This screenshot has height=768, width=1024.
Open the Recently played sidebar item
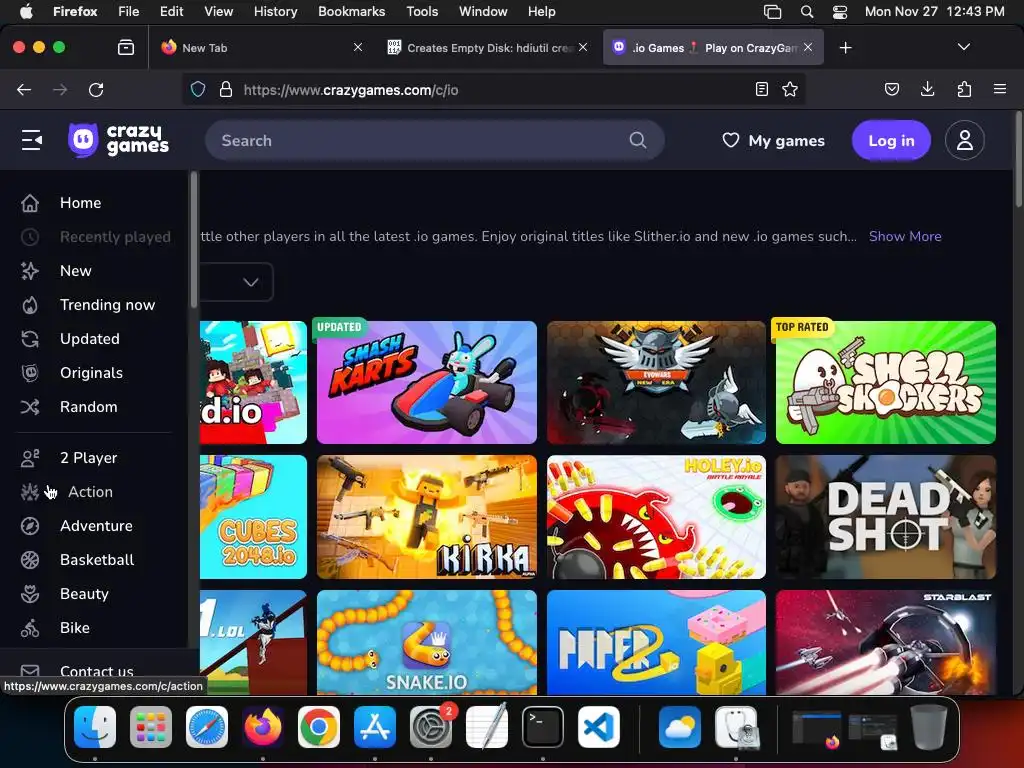click(x=95, y=237)
